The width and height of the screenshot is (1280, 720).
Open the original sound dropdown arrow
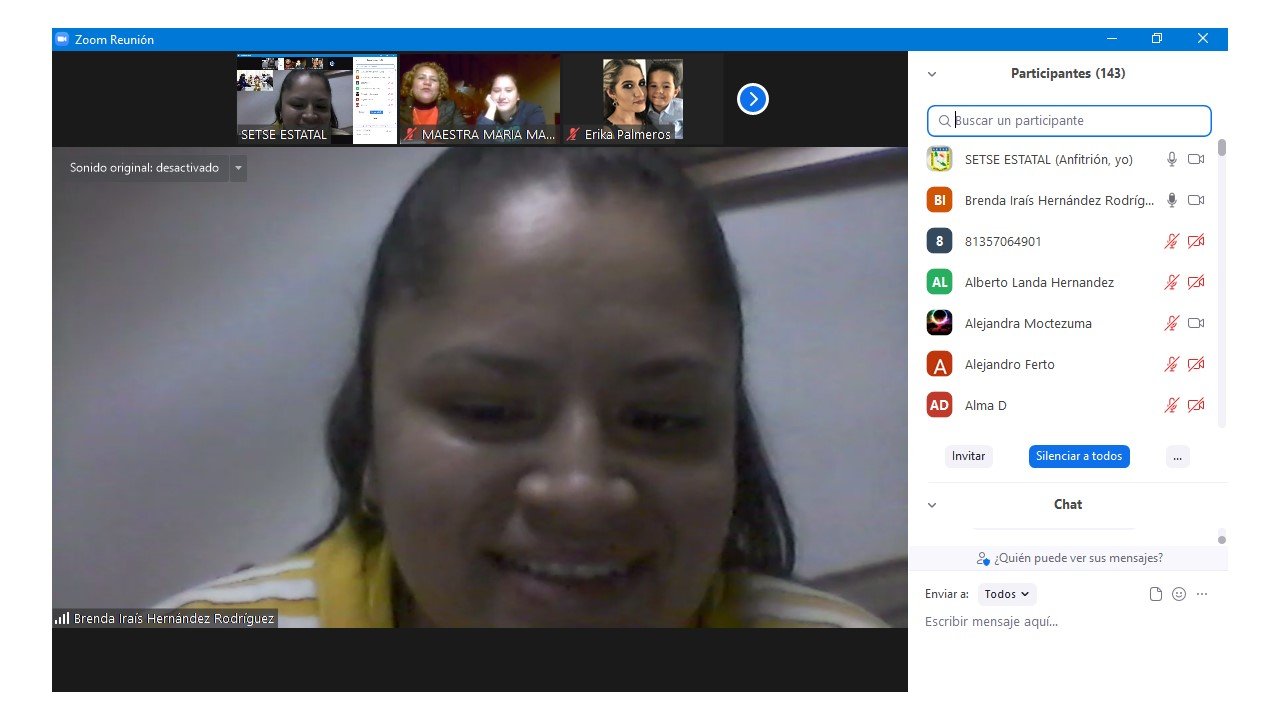point(238,168)
